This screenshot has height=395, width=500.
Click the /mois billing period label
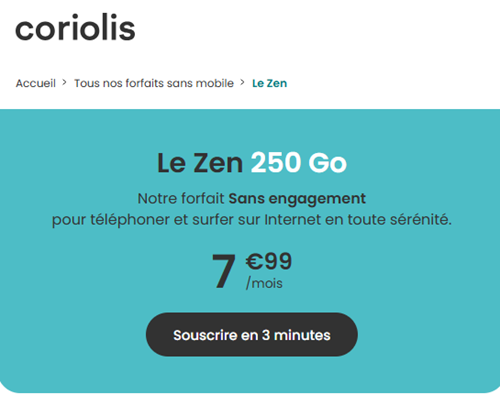[264, 283]
